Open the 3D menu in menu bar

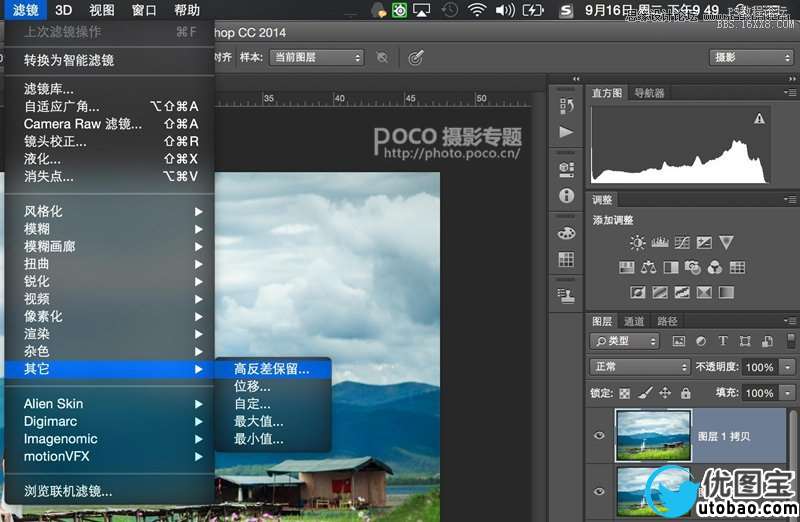point(63,10)
